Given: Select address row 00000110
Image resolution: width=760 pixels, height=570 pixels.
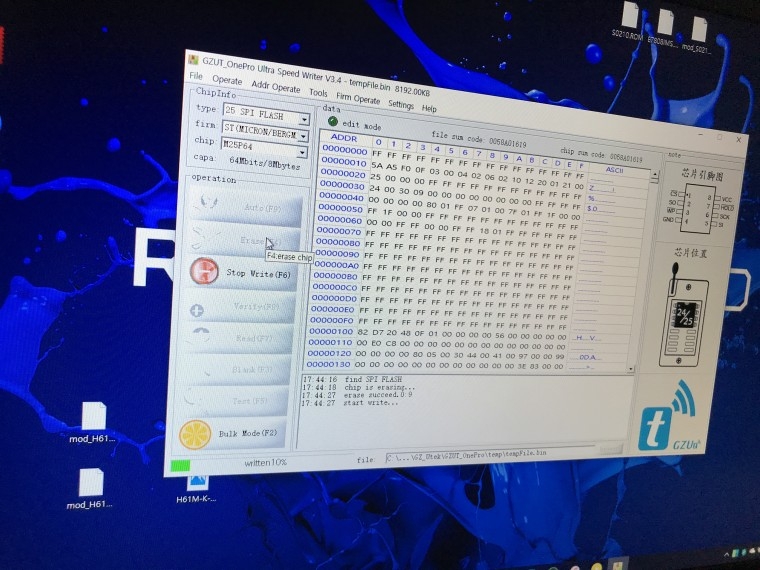Looking at the screenshot, I should (330, 342).
